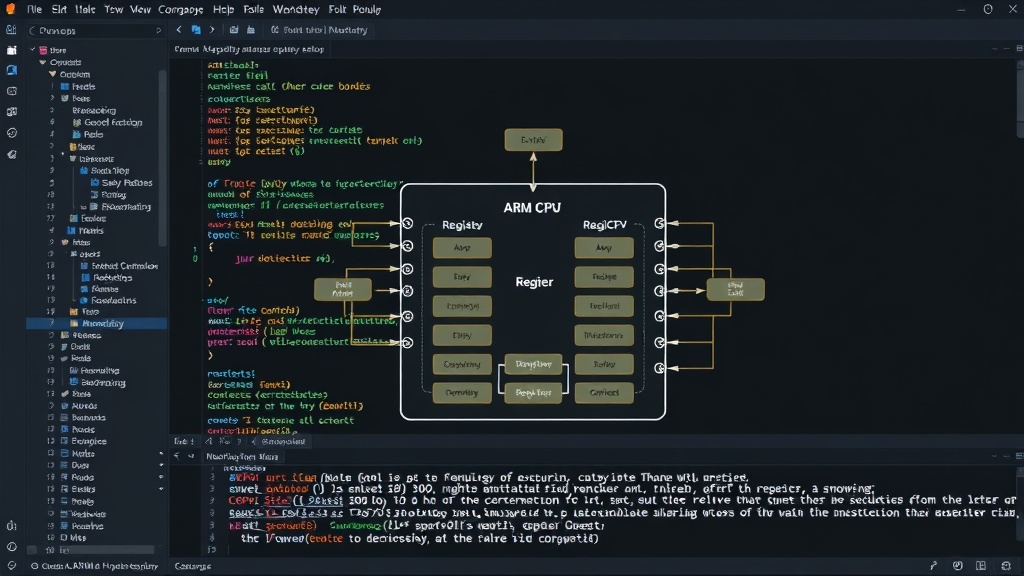Click the orange app logo in title bar
This screenshot has height=576, width=1024.
coord(10,8)
